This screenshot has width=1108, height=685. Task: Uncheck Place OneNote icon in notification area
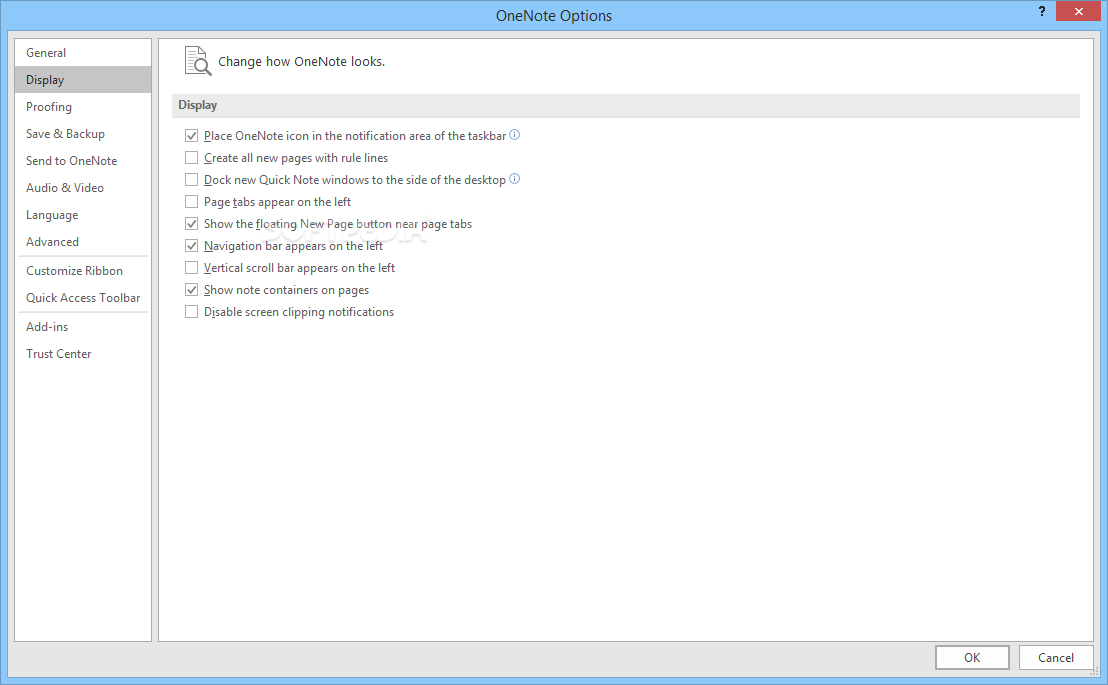191,136
